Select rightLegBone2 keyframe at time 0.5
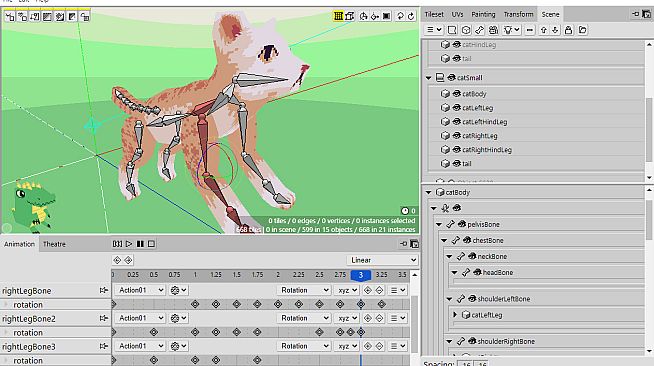This screenshot has width=654, height=366. point(154,332)
